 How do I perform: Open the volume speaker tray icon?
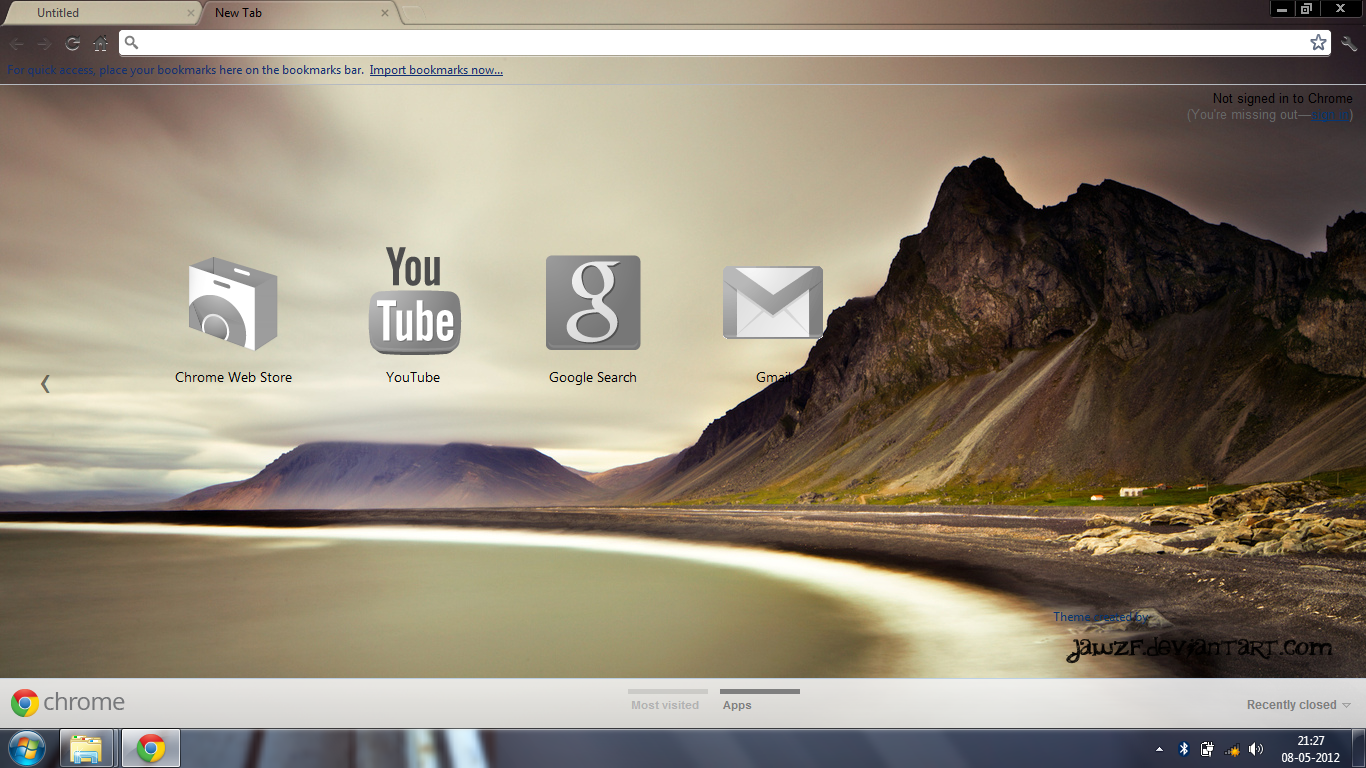coord(1256,749)
